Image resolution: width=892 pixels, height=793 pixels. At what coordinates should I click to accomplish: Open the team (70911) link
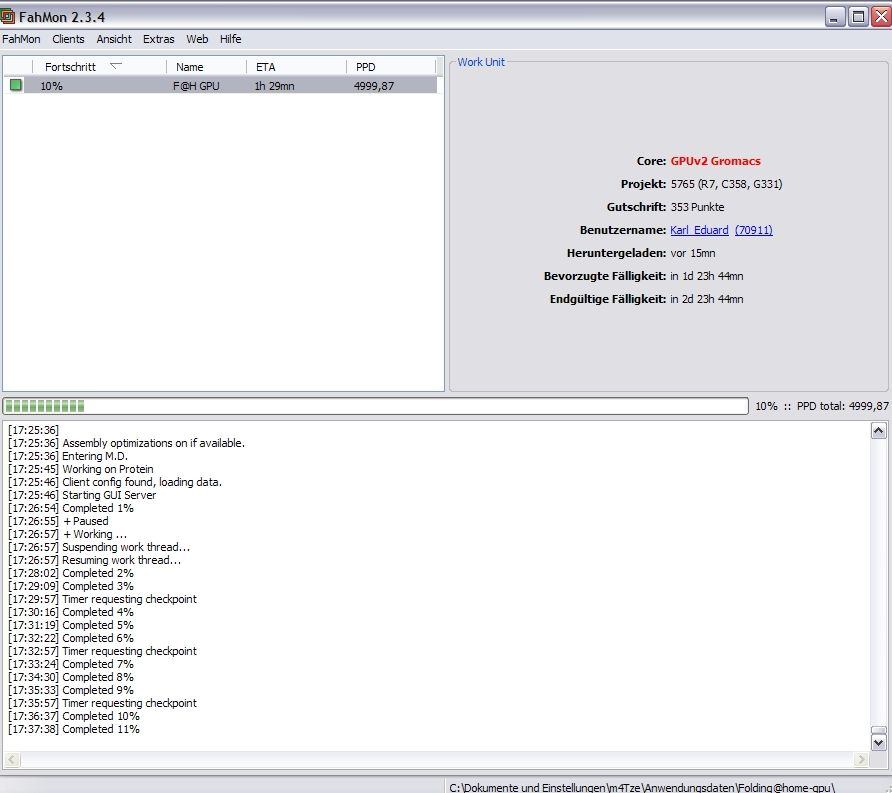pyautogui.click(x=753, y=230)
